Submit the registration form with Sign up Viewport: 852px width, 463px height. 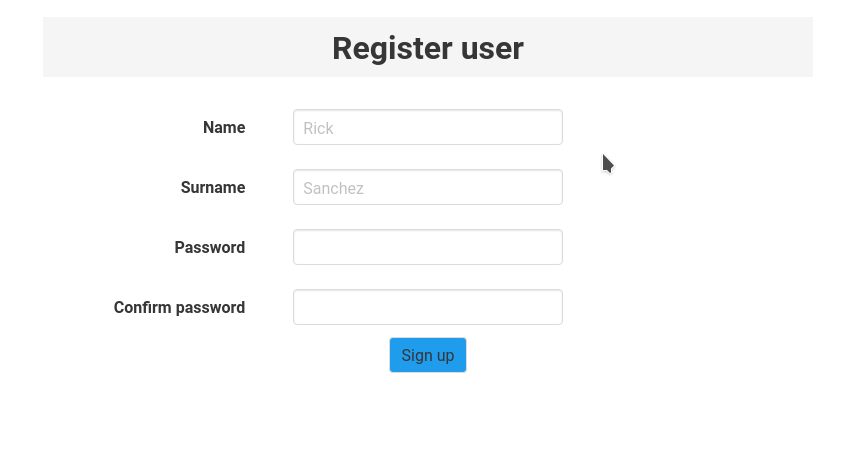[x=427, y=355]
